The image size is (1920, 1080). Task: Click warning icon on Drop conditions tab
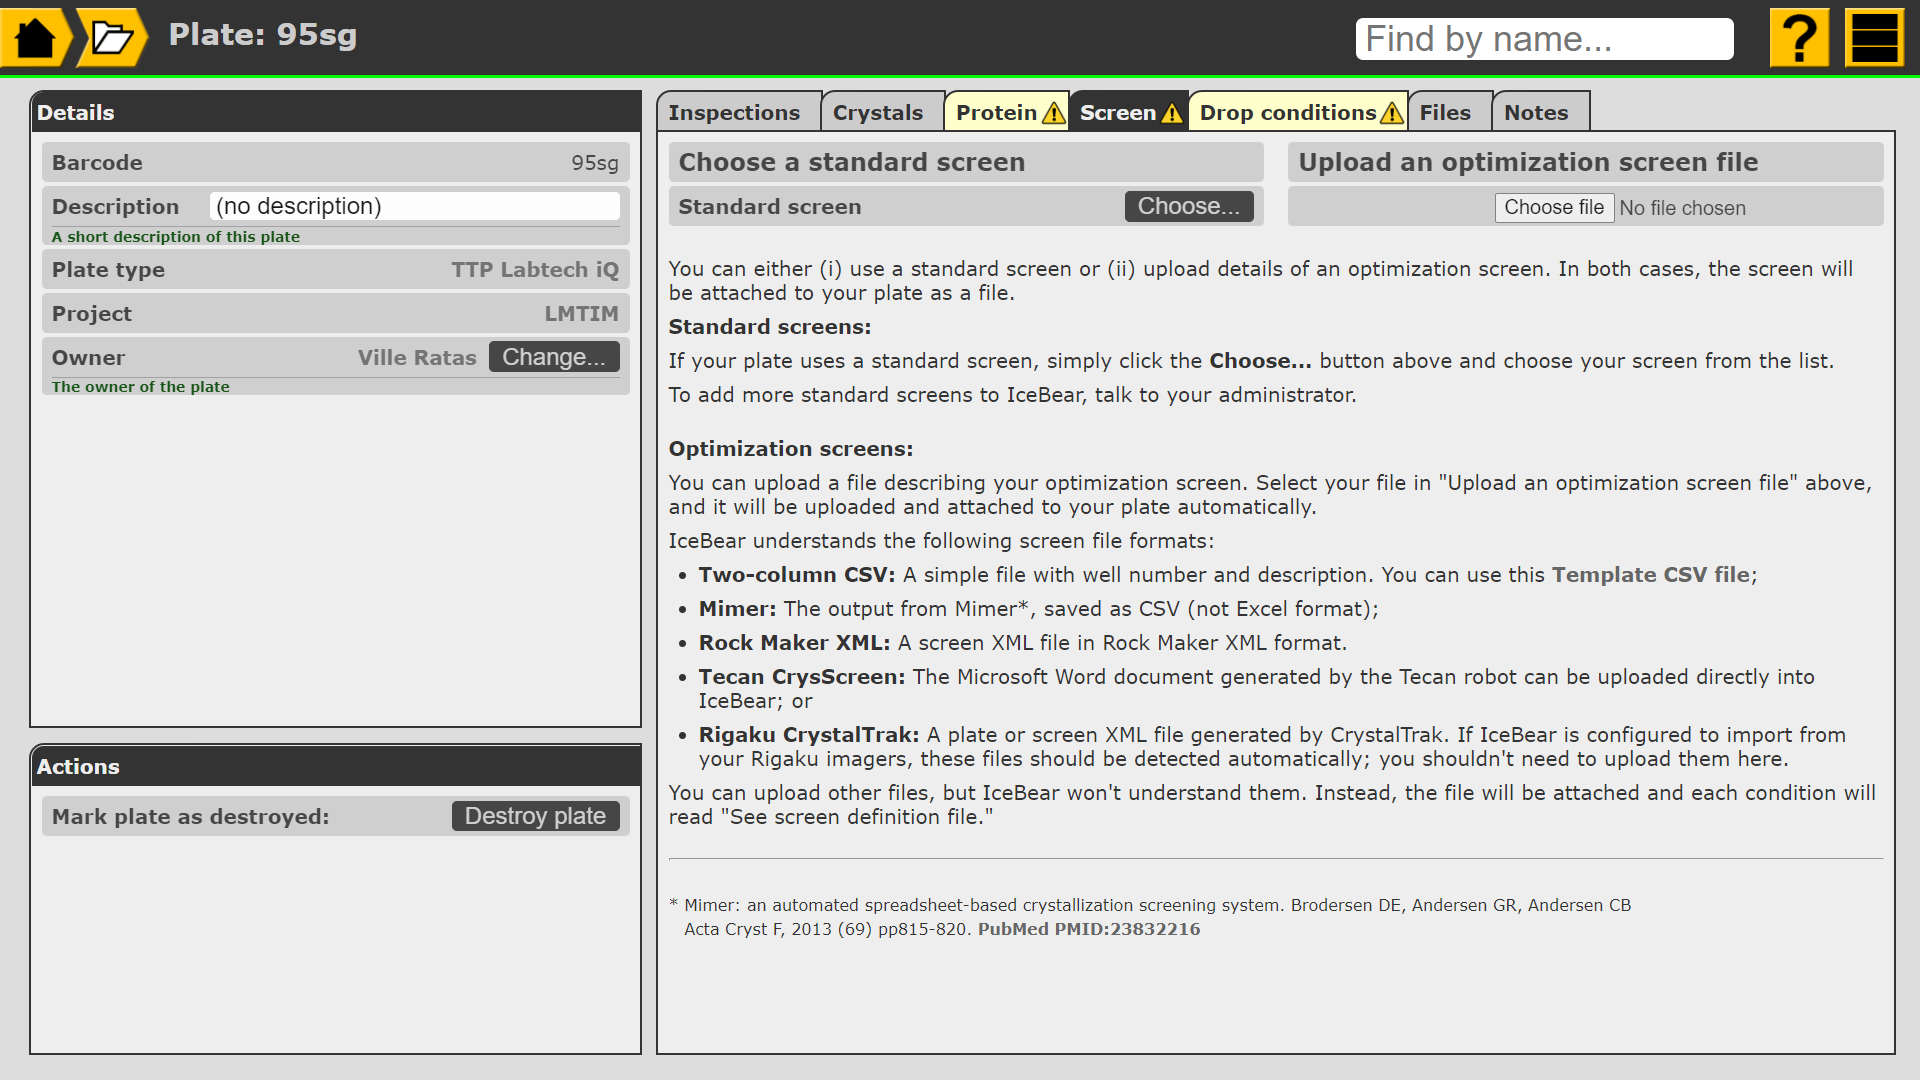(x=1391, y=113)
